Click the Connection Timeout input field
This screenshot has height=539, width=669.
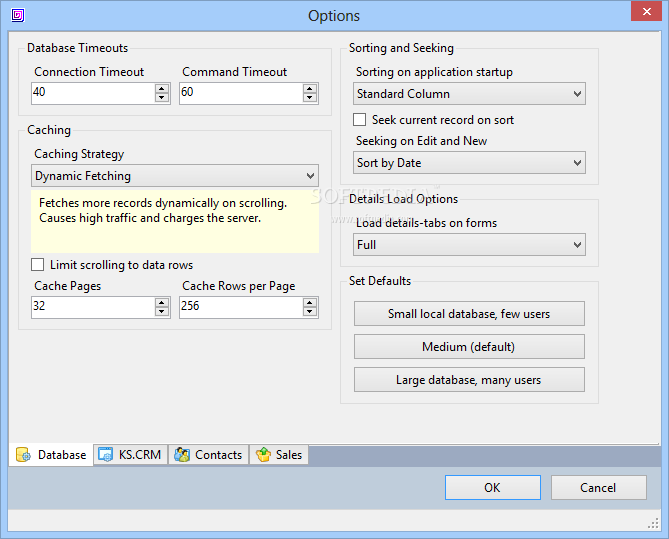pyautogui.click(x=93, y=93)
